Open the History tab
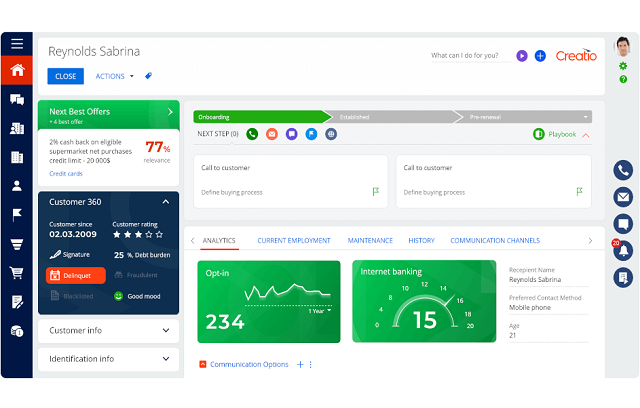 (x=421, y=240)
